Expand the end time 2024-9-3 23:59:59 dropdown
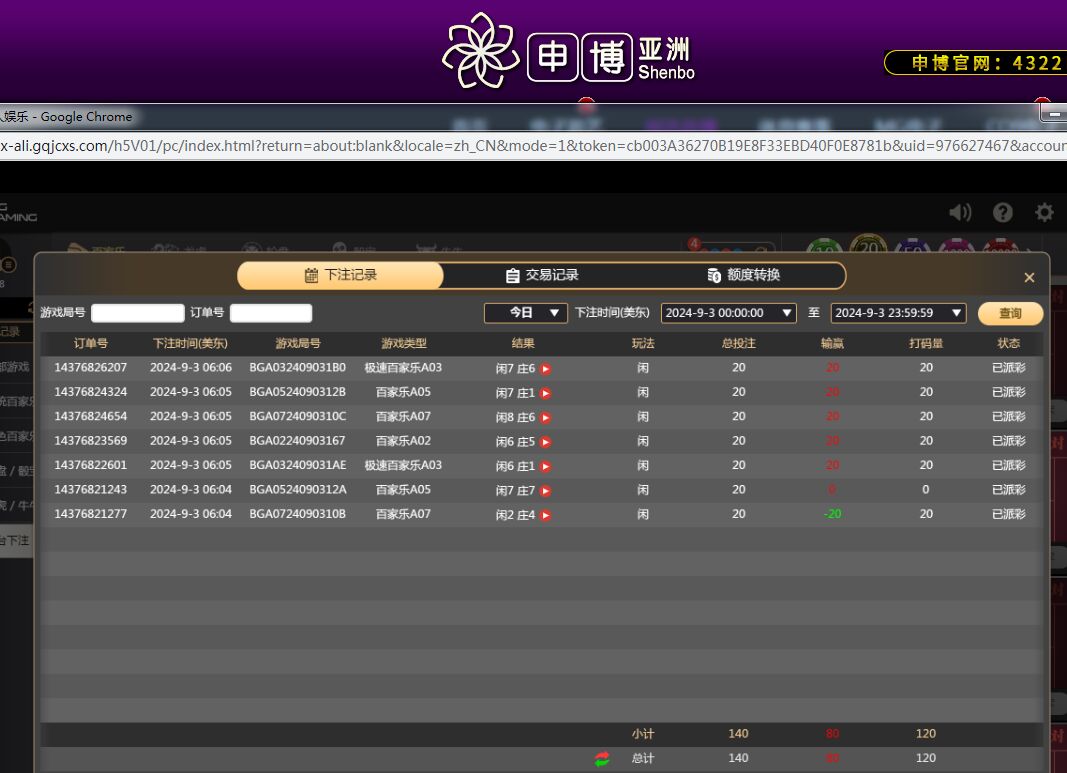Viewport: 1067px width, 773px height. [x=898, y=313]
